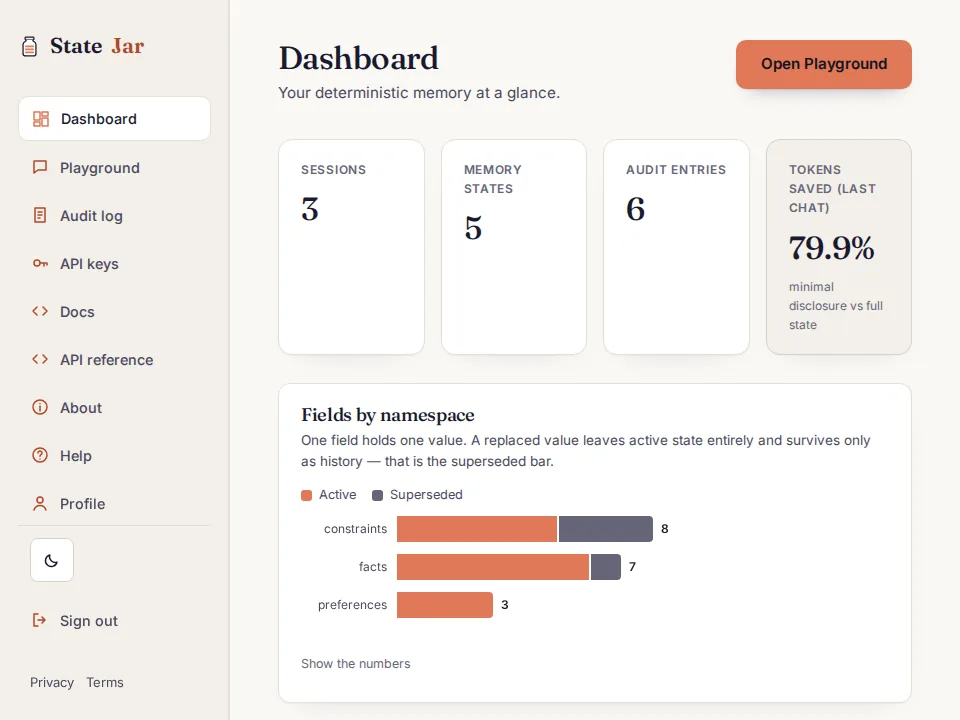Click the 'Active' legend label

(x=337, y=495)
